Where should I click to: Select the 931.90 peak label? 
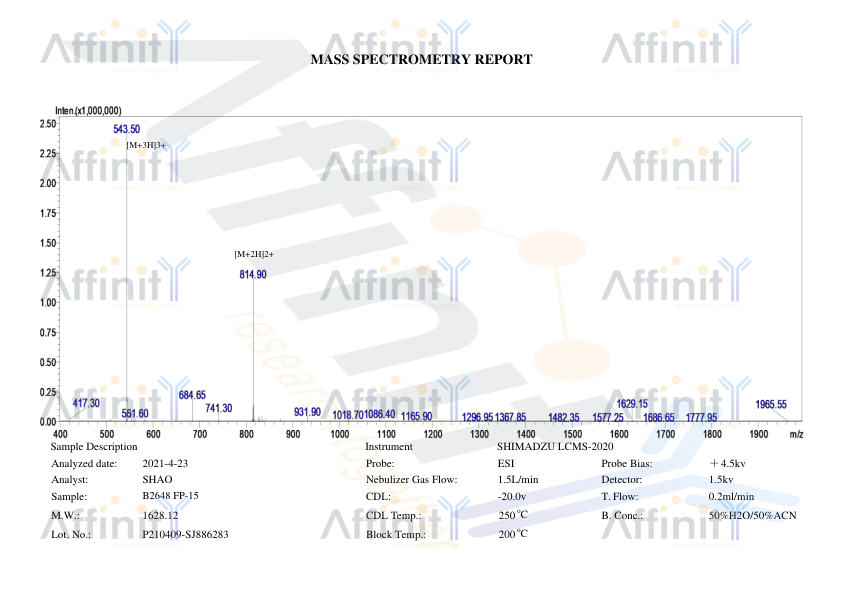tap(307, 412)
